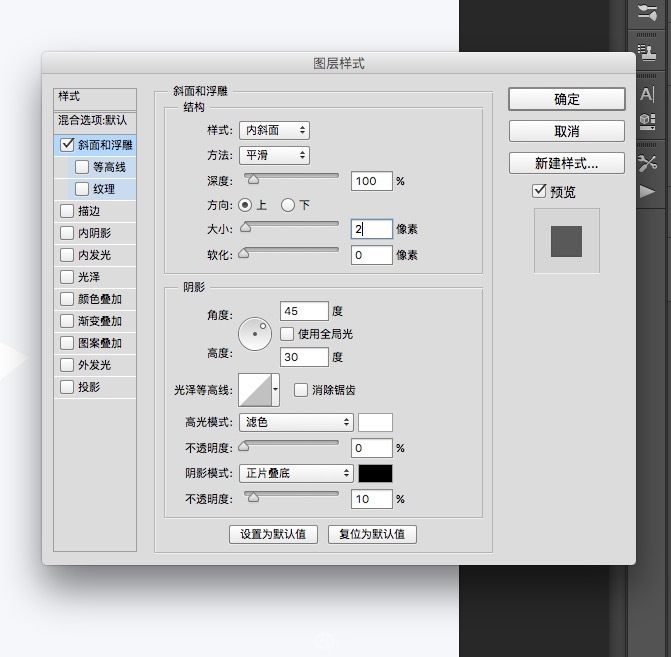Tick the 内阴影 checkbox
Viewport: 671px width, 657px height.
pyautogui.click(x=67, y=233)
